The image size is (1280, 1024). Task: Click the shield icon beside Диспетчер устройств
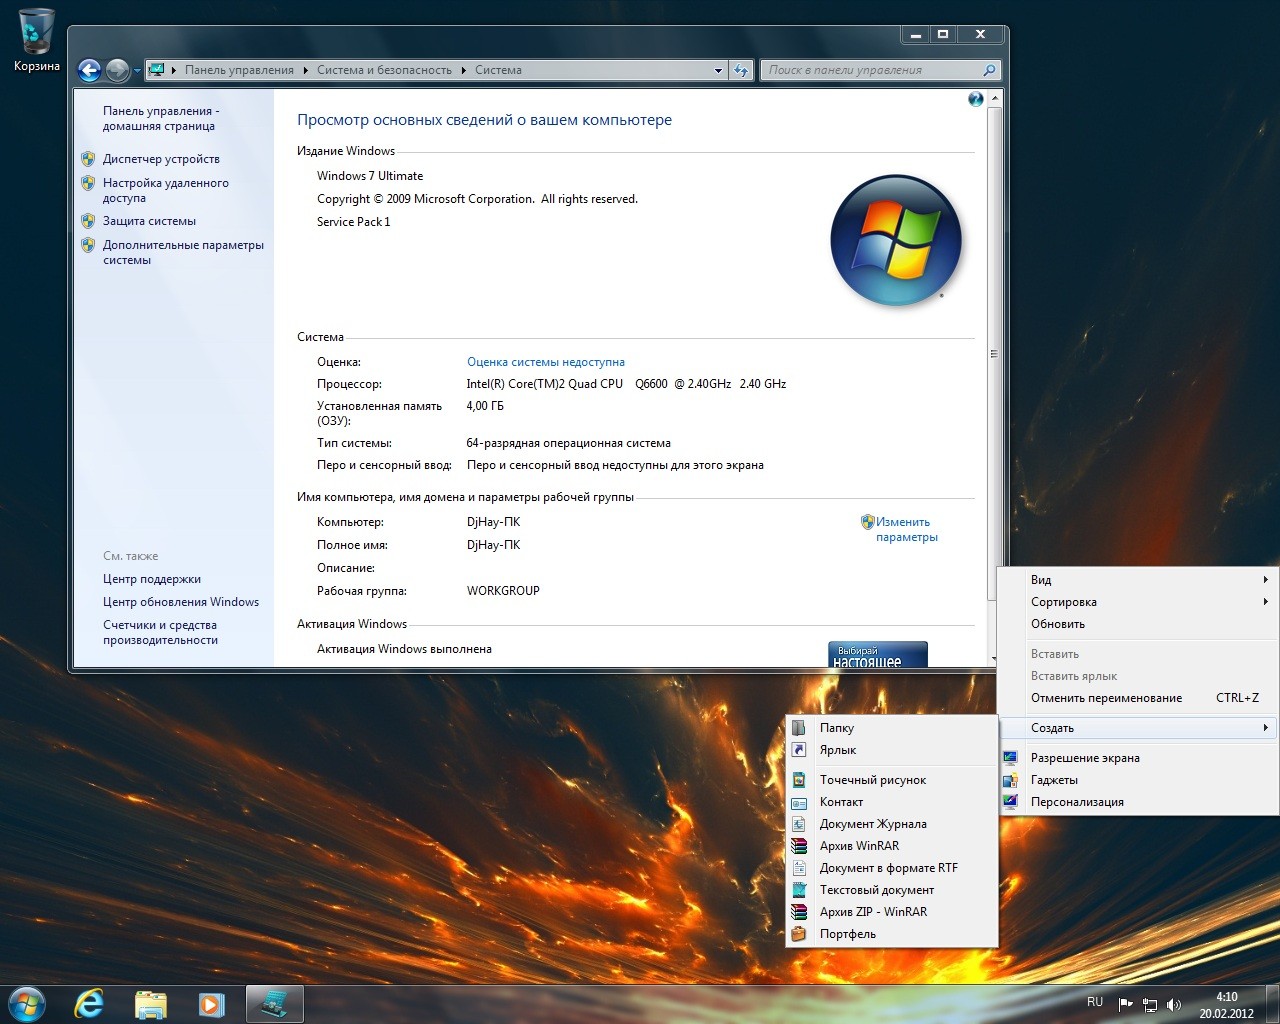88,159
